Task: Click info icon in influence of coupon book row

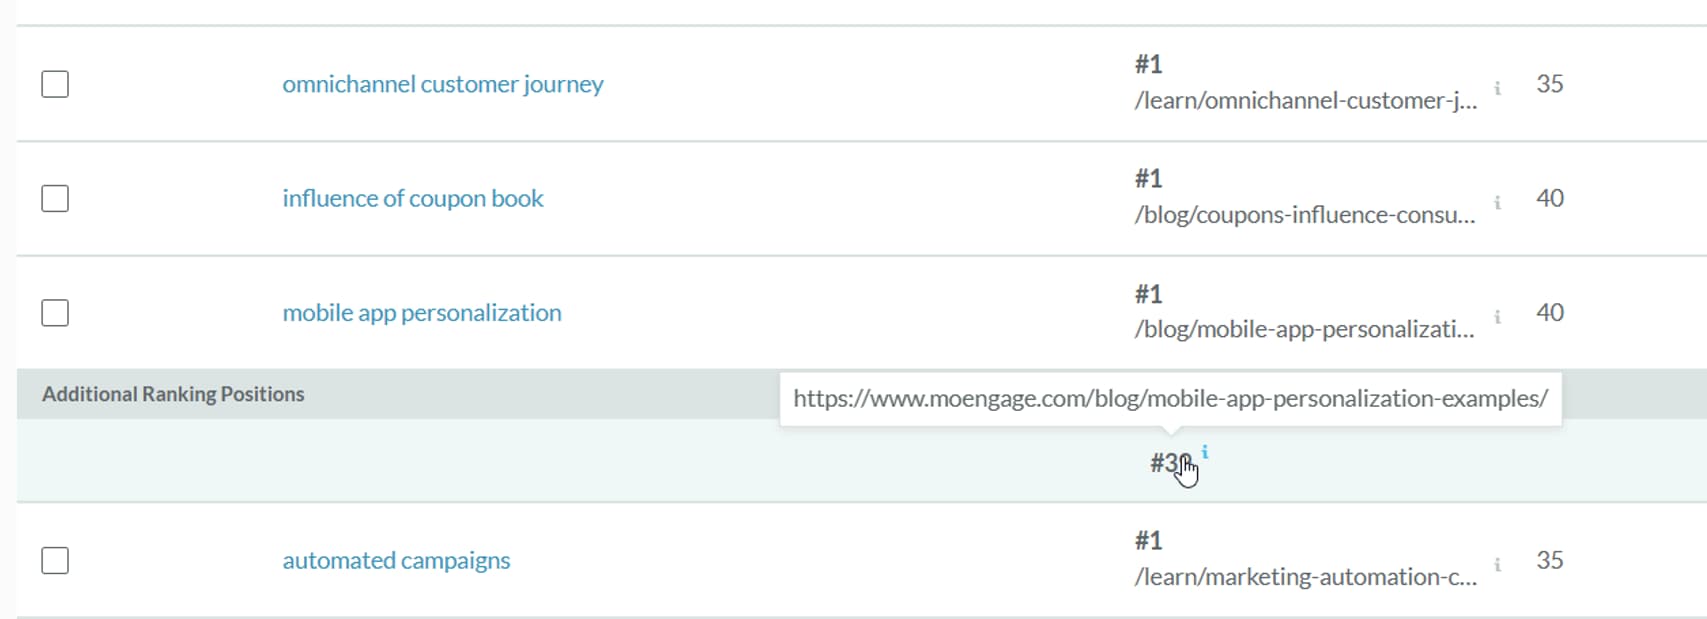Action: pyautogui.click(x=1497, y=202)
